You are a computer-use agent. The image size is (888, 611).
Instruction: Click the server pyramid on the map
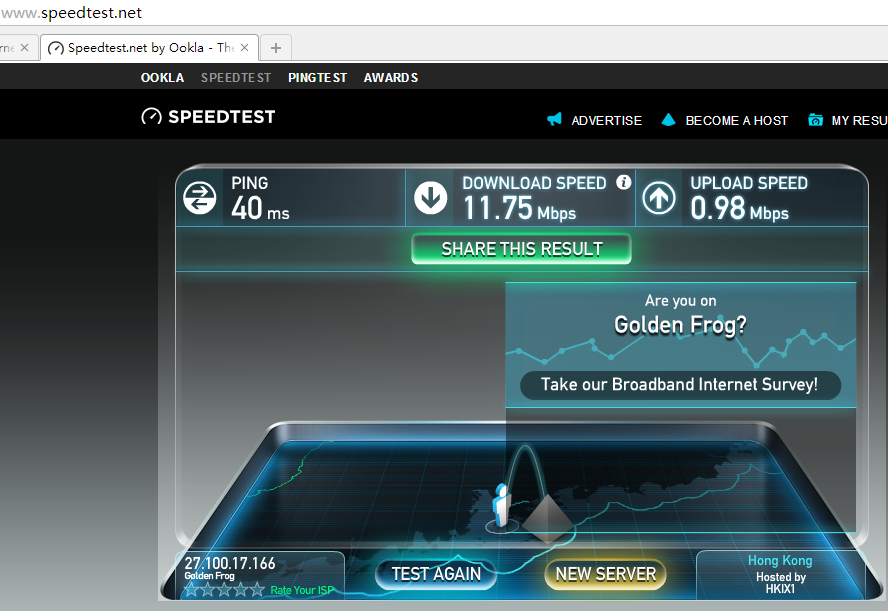(547, 519)
